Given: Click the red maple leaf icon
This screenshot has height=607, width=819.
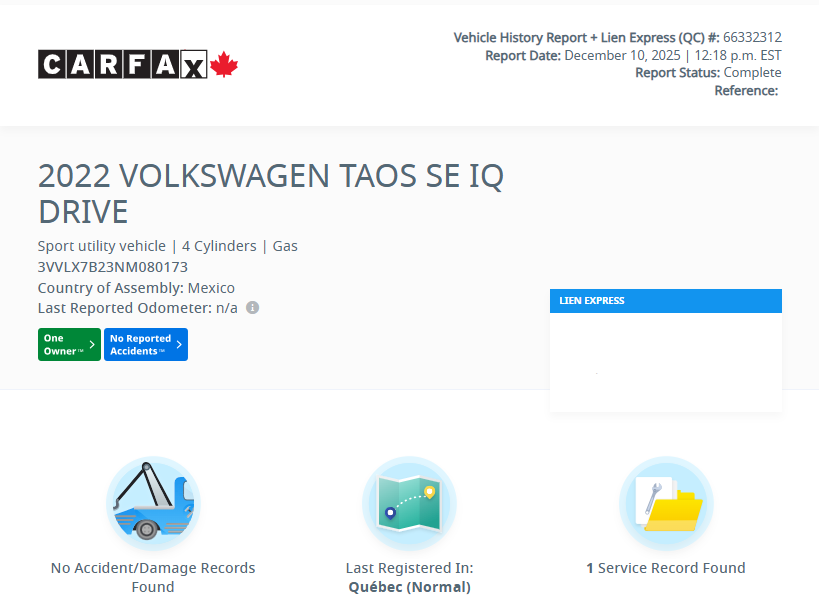Looking at the screenshot, I should tap(222, 64).
